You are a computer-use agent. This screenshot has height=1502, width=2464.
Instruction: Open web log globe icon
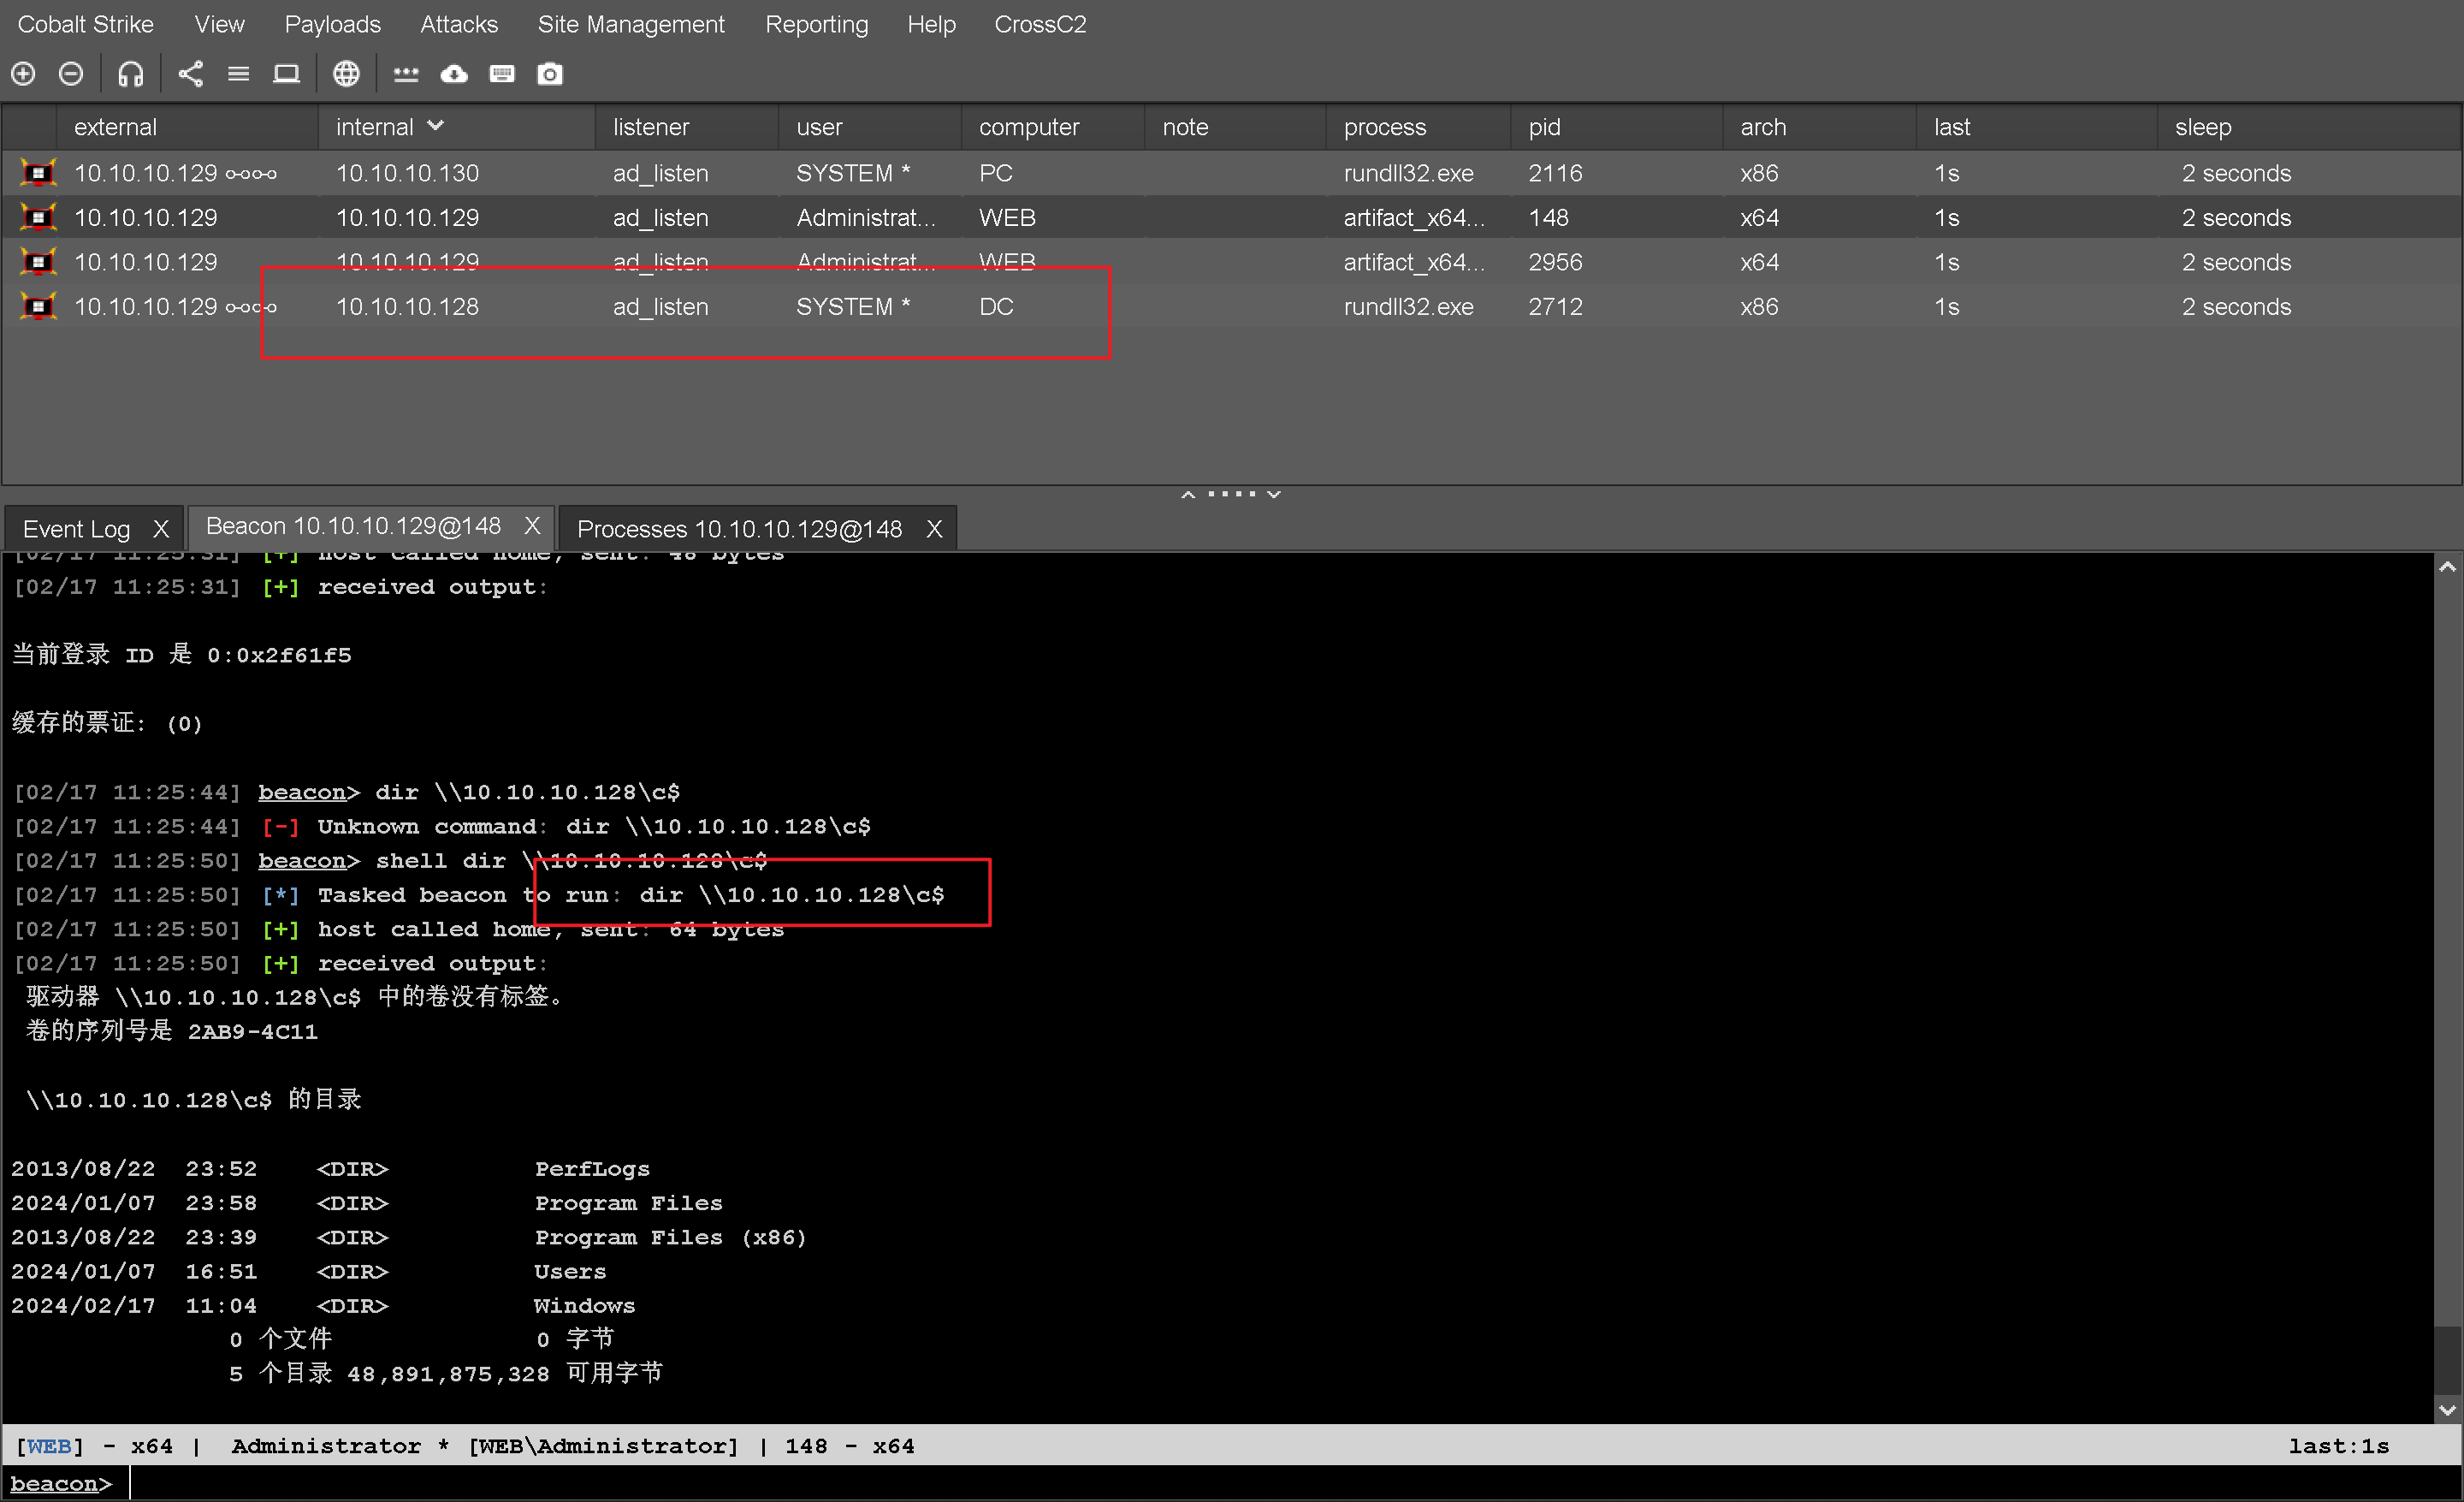pyautogui.click(x=346, y=74)
